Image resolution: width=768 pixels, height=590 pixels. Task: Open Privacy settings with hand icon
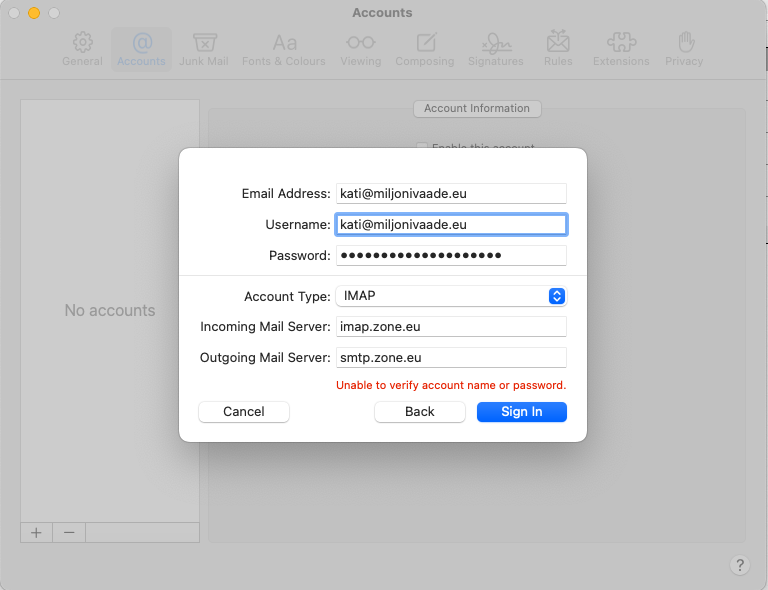(685, 49)
